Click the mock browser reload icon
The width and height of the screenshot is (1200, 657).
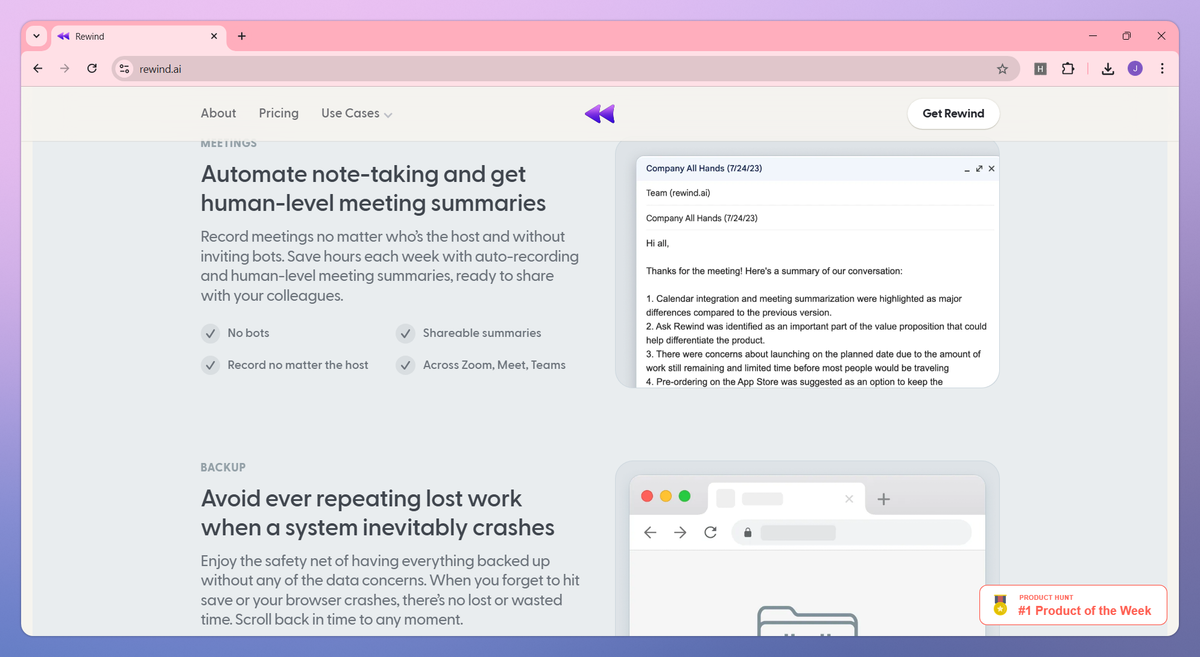tap(710, 533)
